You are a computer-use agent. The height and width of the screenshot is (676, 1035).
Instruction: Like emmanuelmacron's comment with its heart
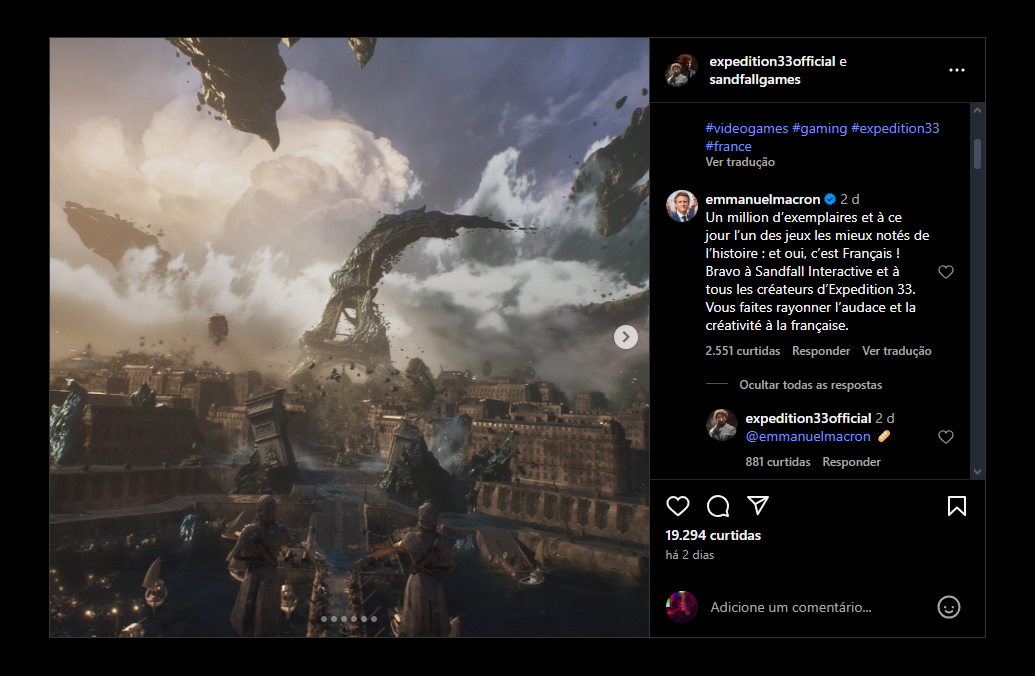(946, 272)
